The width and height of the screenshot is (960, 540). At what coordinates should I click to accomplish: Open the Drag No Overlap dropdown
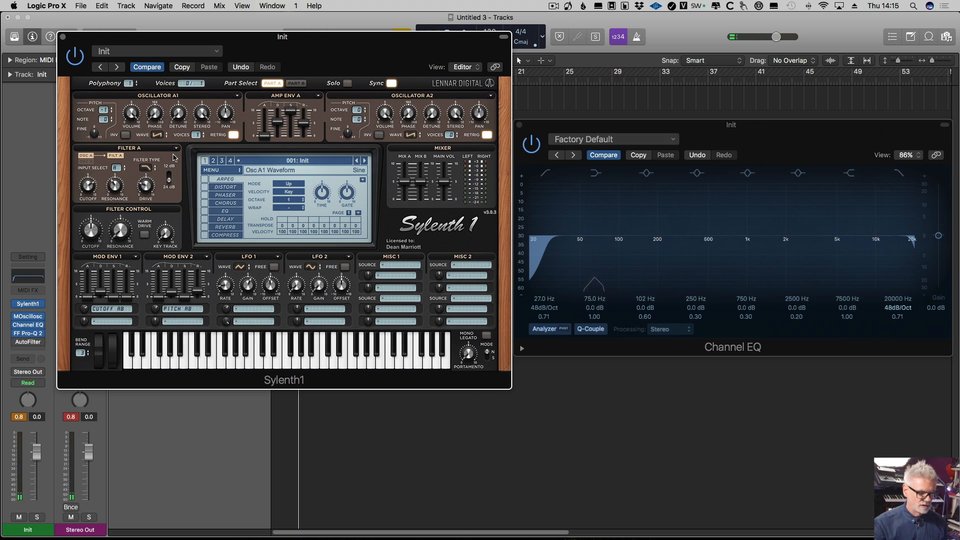(x=793, y=61)
